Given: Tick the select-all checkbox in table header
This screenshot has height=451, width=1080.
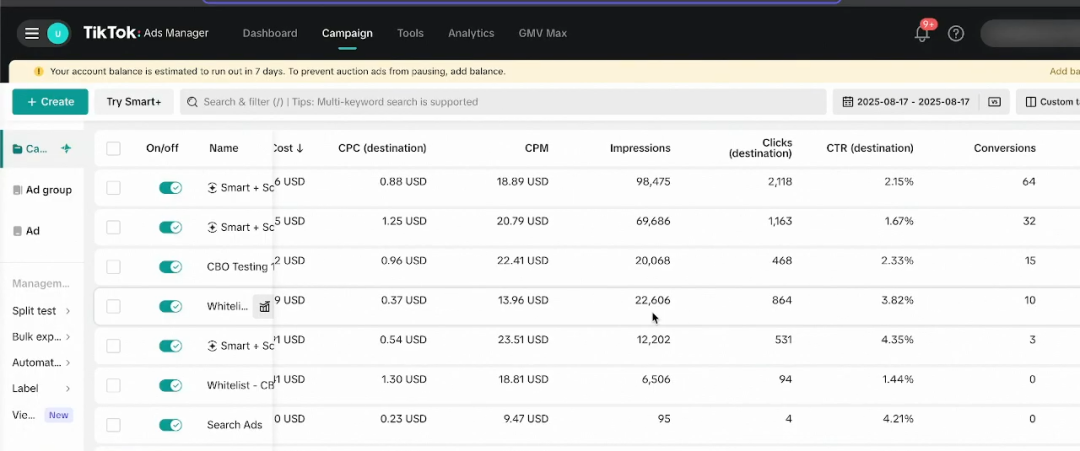Looking at the screenshot, I should [113, 148].
